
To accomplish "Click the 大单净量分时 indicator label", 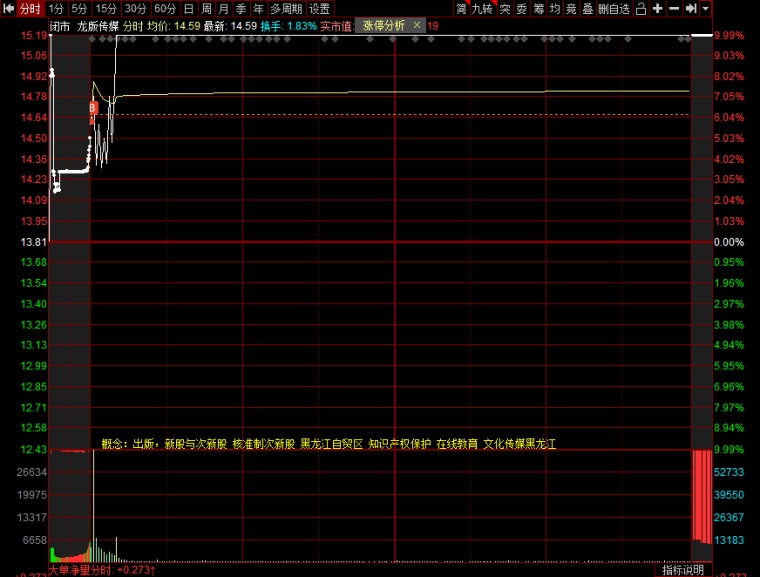I will coord(80,570).
